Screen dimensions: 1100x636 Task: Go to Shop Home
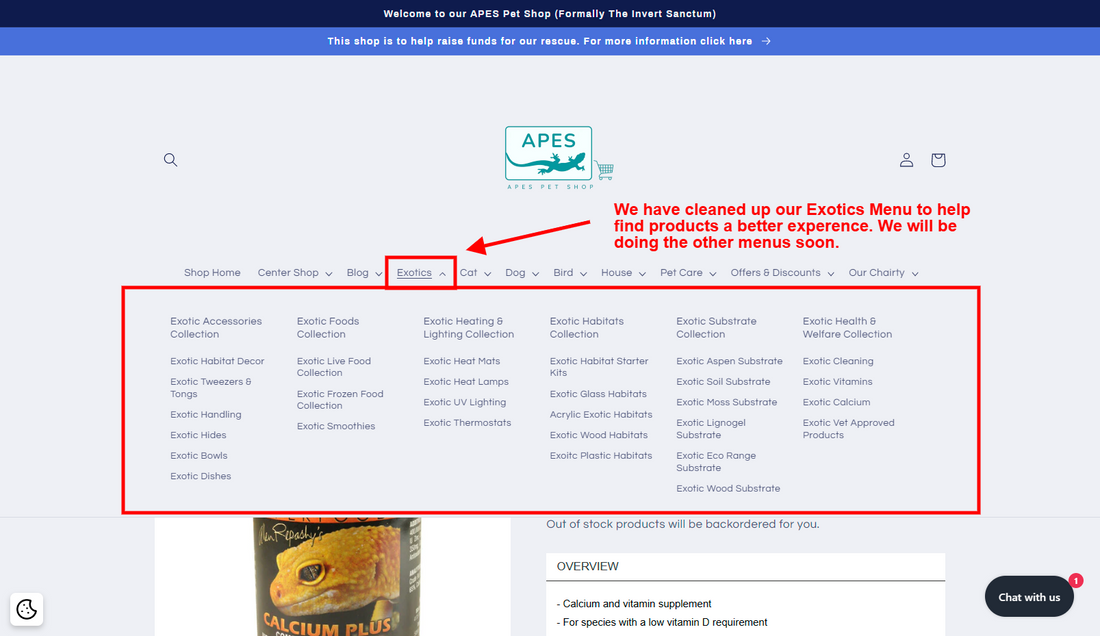pyautogui.click(x=212, y=273)
